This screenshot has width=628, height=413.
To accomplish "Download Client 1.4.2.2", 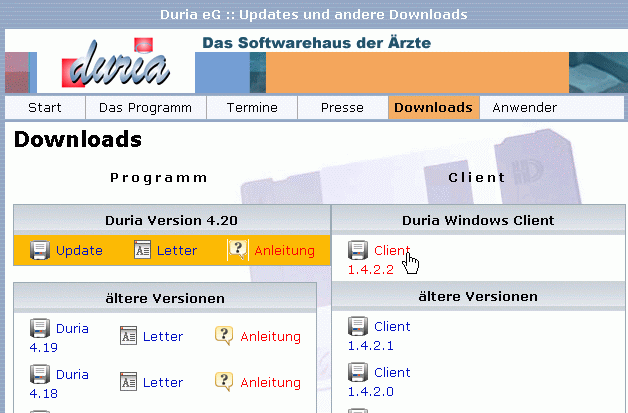I will 379,260.
